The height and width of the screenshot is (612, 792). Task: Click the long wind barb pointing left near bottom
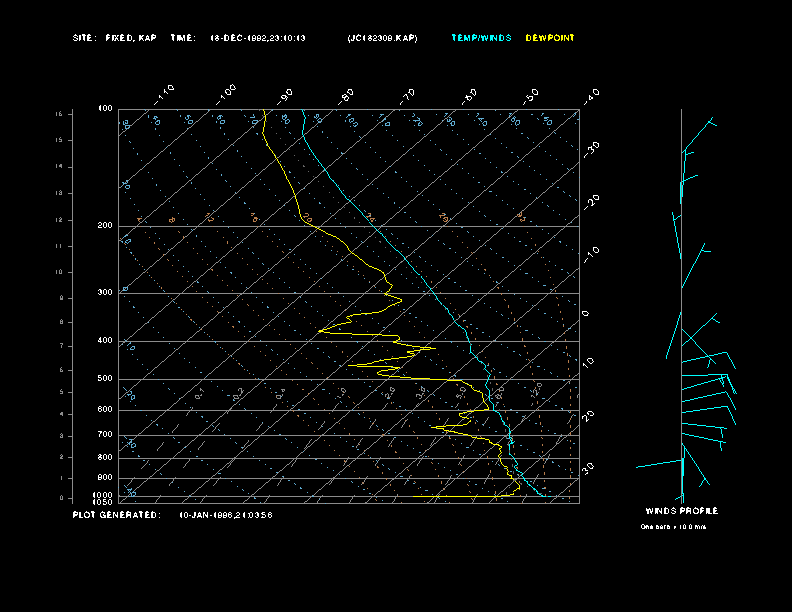pyautogui.click(x=660, y=464)
